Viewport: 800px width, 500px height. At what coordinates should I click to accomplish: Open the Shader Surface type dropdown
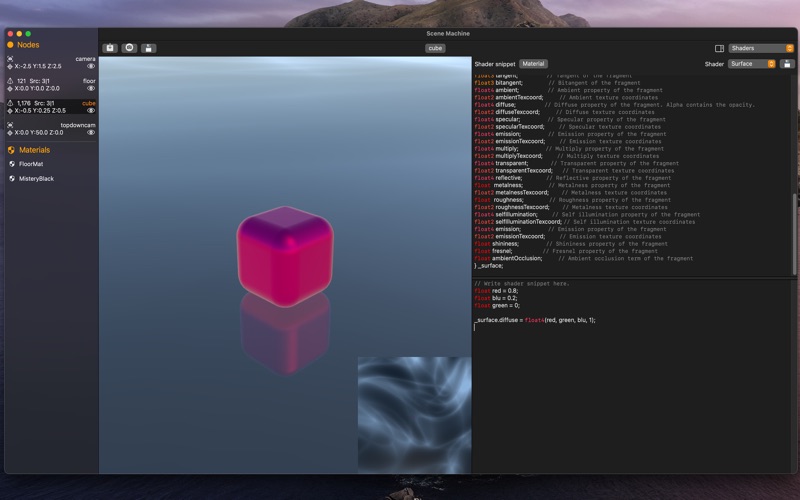(x=752, y=64)
